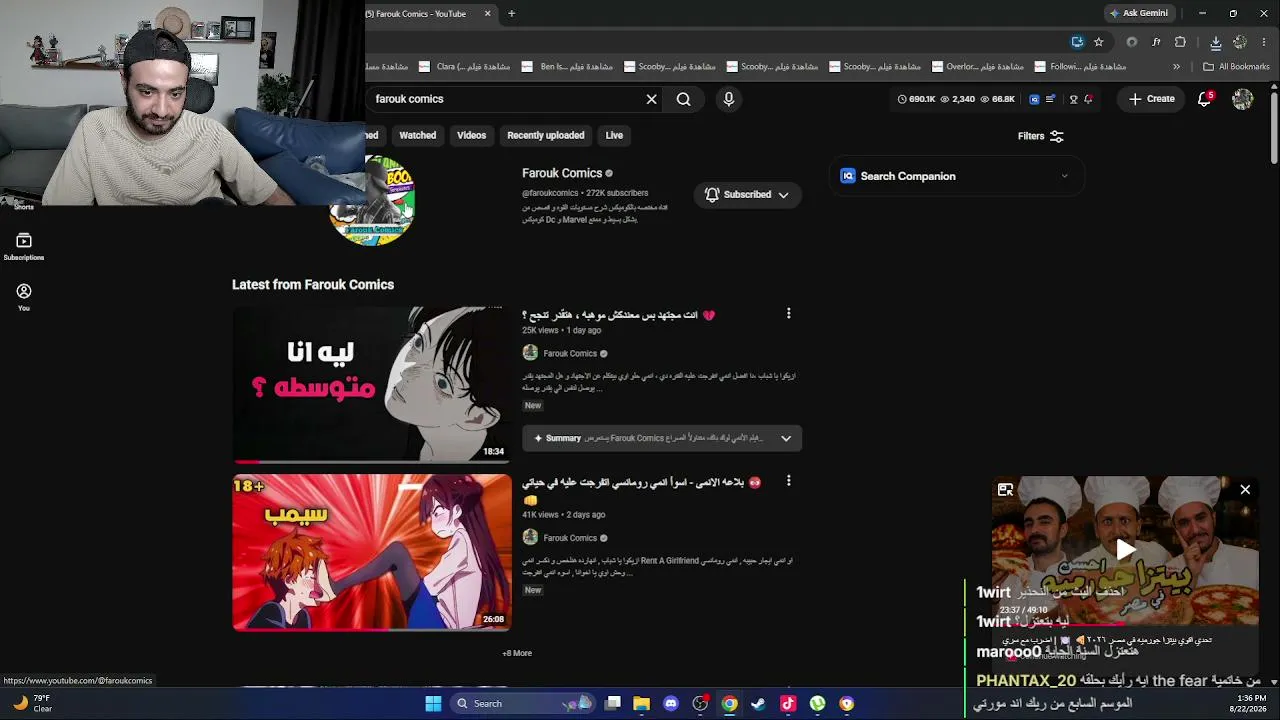Clear the farouk comics search text
This screenshot has width=1280, height=720.
tap(651, 99)
